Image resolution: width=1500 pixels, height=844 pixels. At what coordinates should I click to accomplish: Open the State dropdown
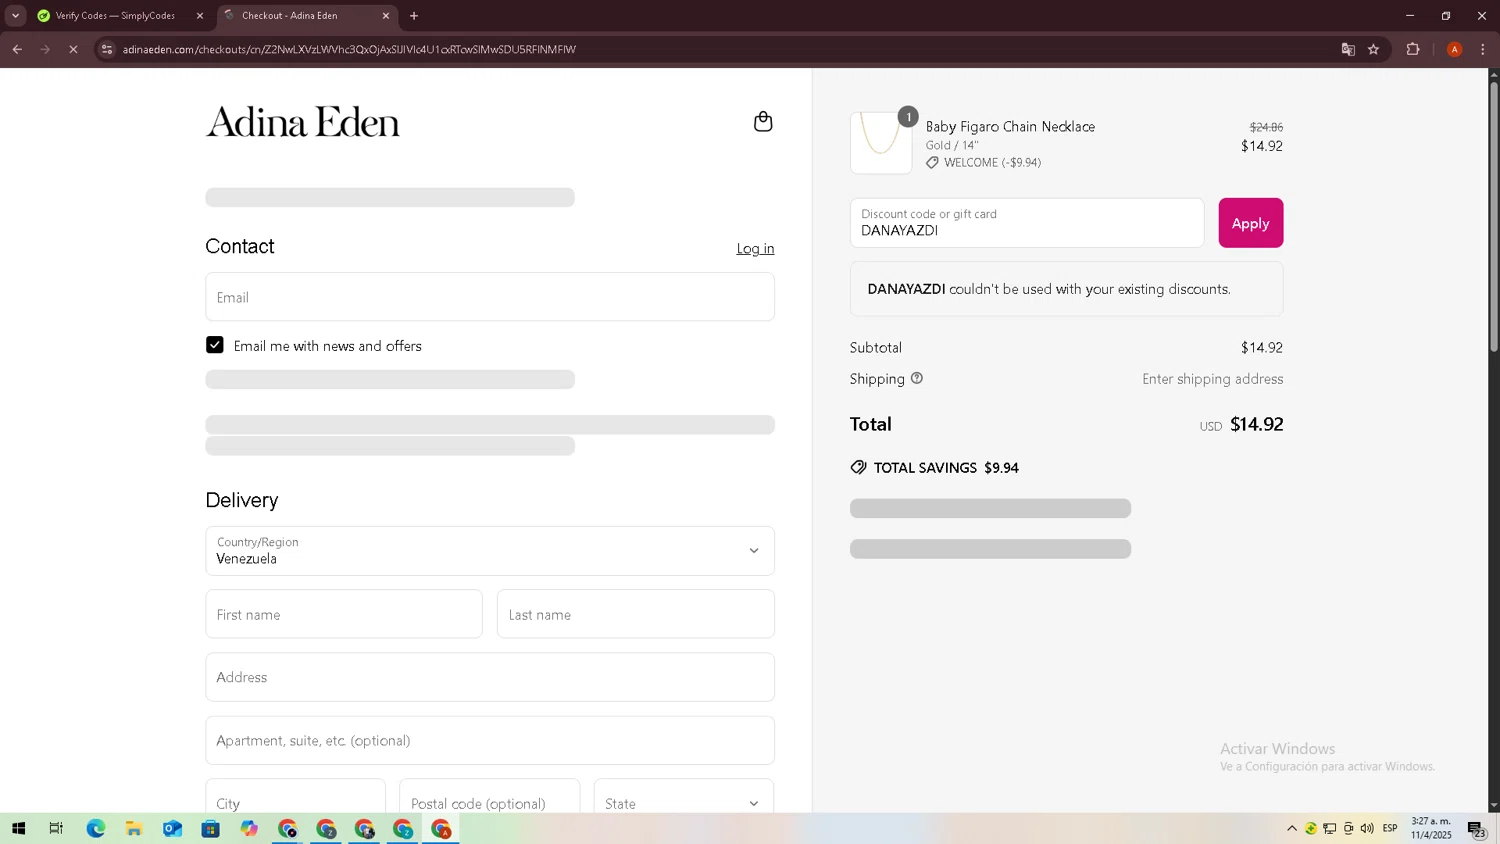click(684, 803)
